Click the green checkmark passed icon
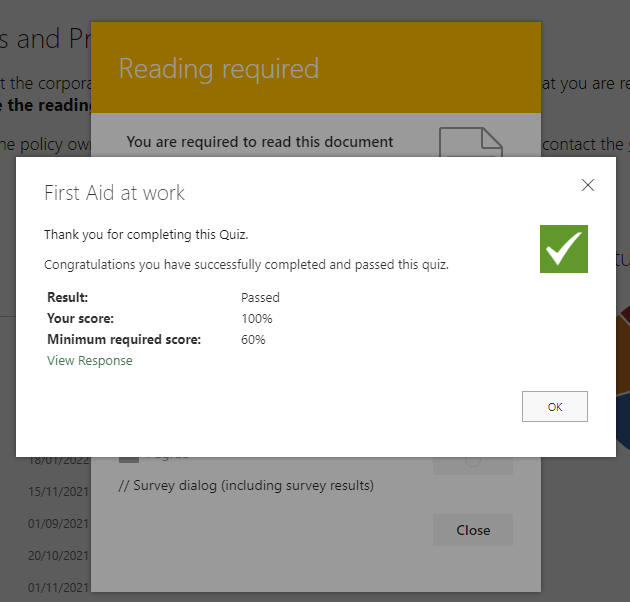 [x=563, y=248]
